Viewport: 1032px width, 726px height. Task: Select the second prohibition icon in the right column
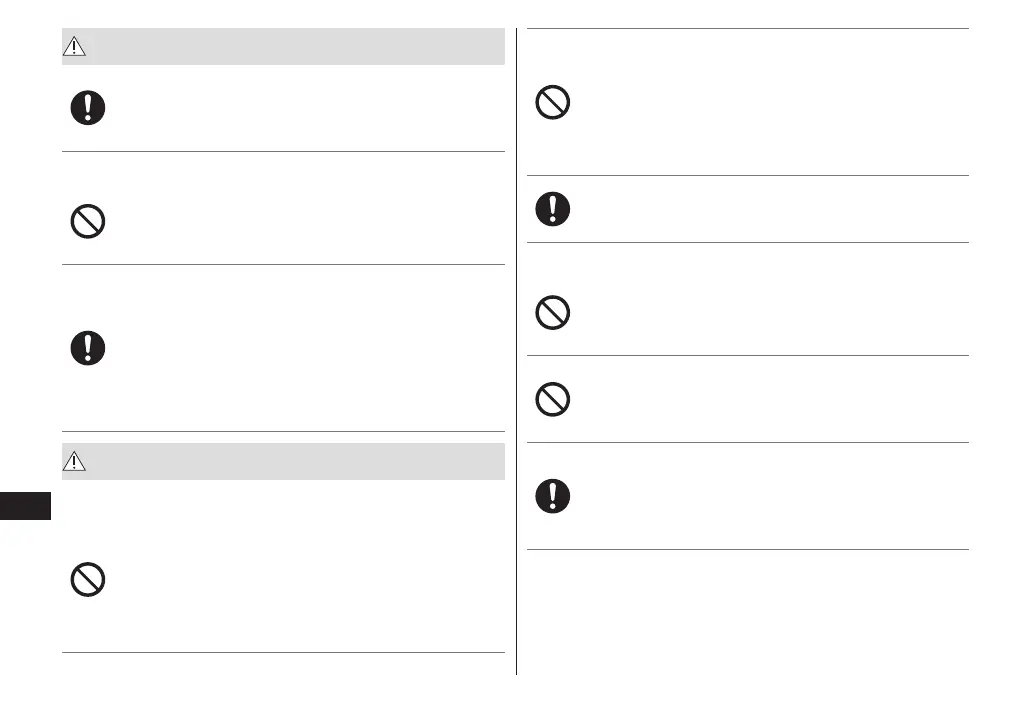(553, 314)
